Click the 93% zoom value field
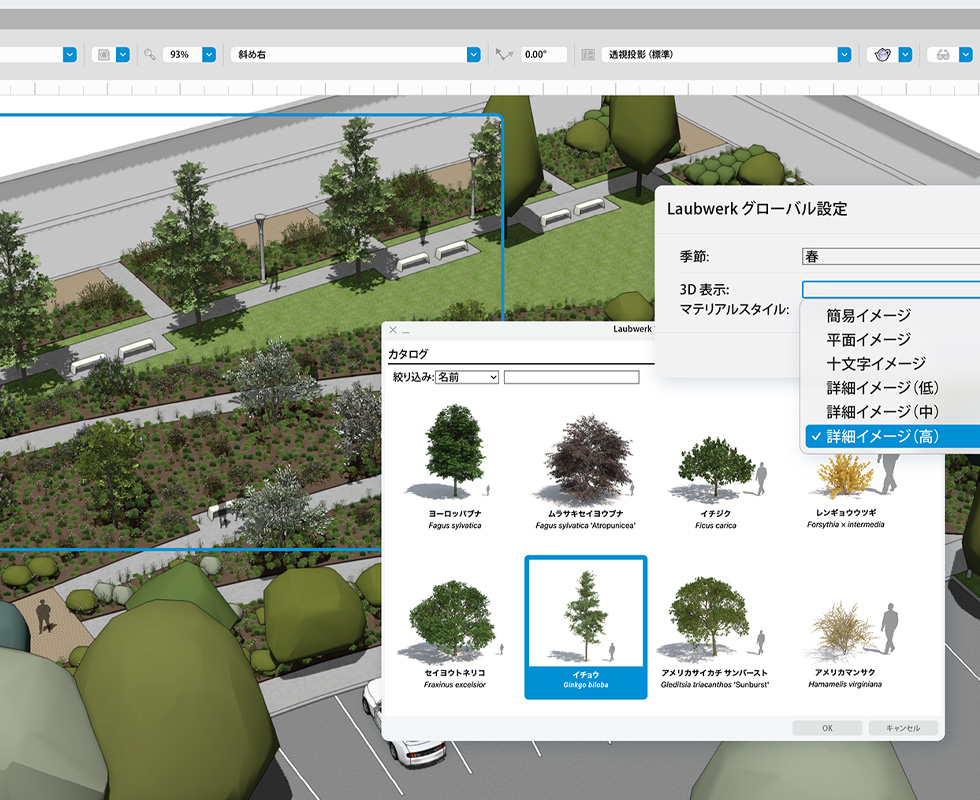 point(182,55)
